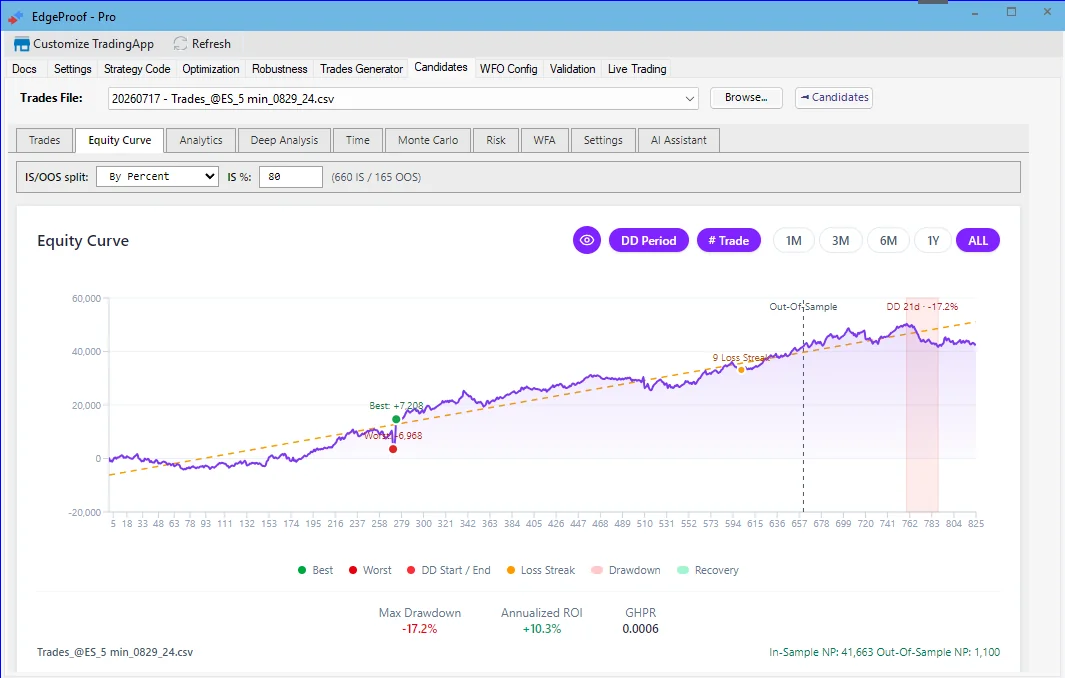This screenshot has height=678, width=1065.
Task: Open the Docs tab
Action: [24, 69]
